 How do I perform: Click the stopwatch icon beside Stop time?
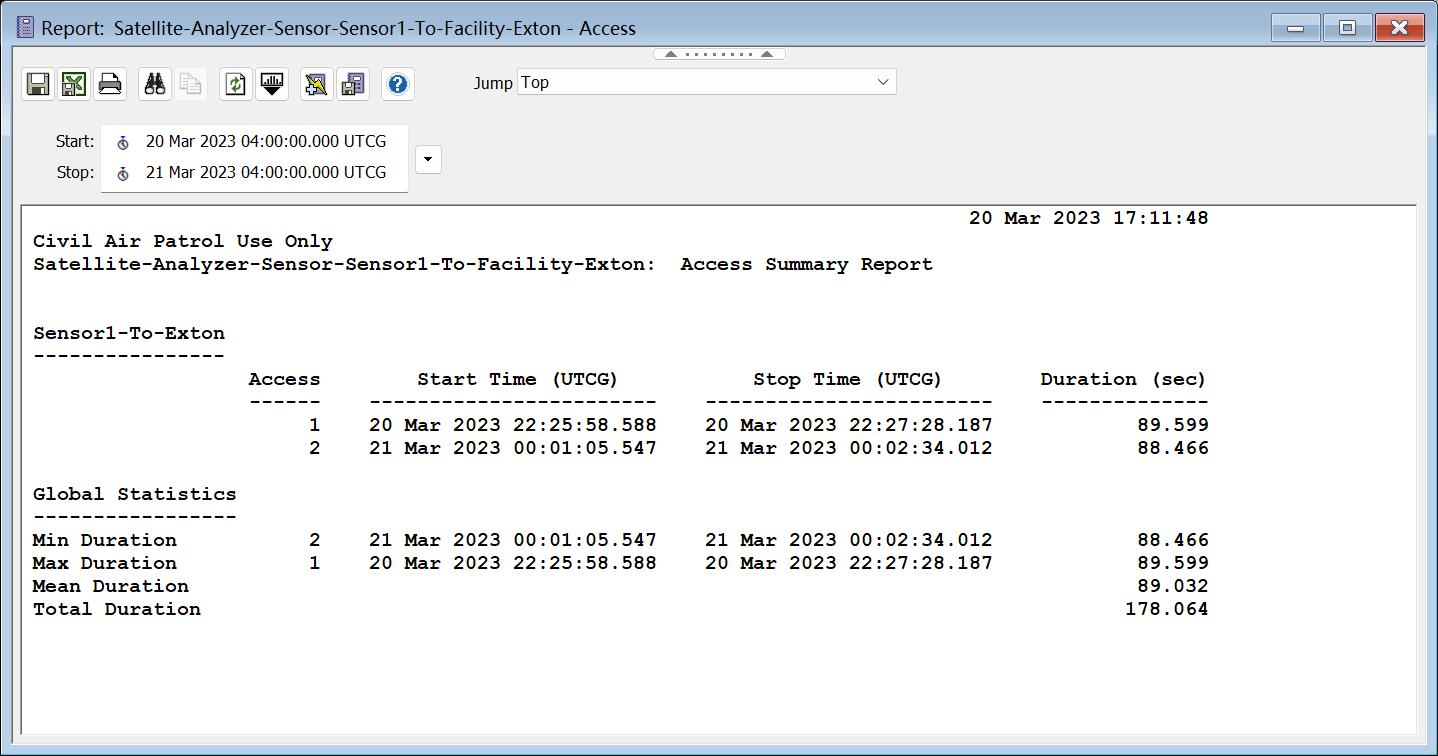pyautogui.click(x=123, y=173)
